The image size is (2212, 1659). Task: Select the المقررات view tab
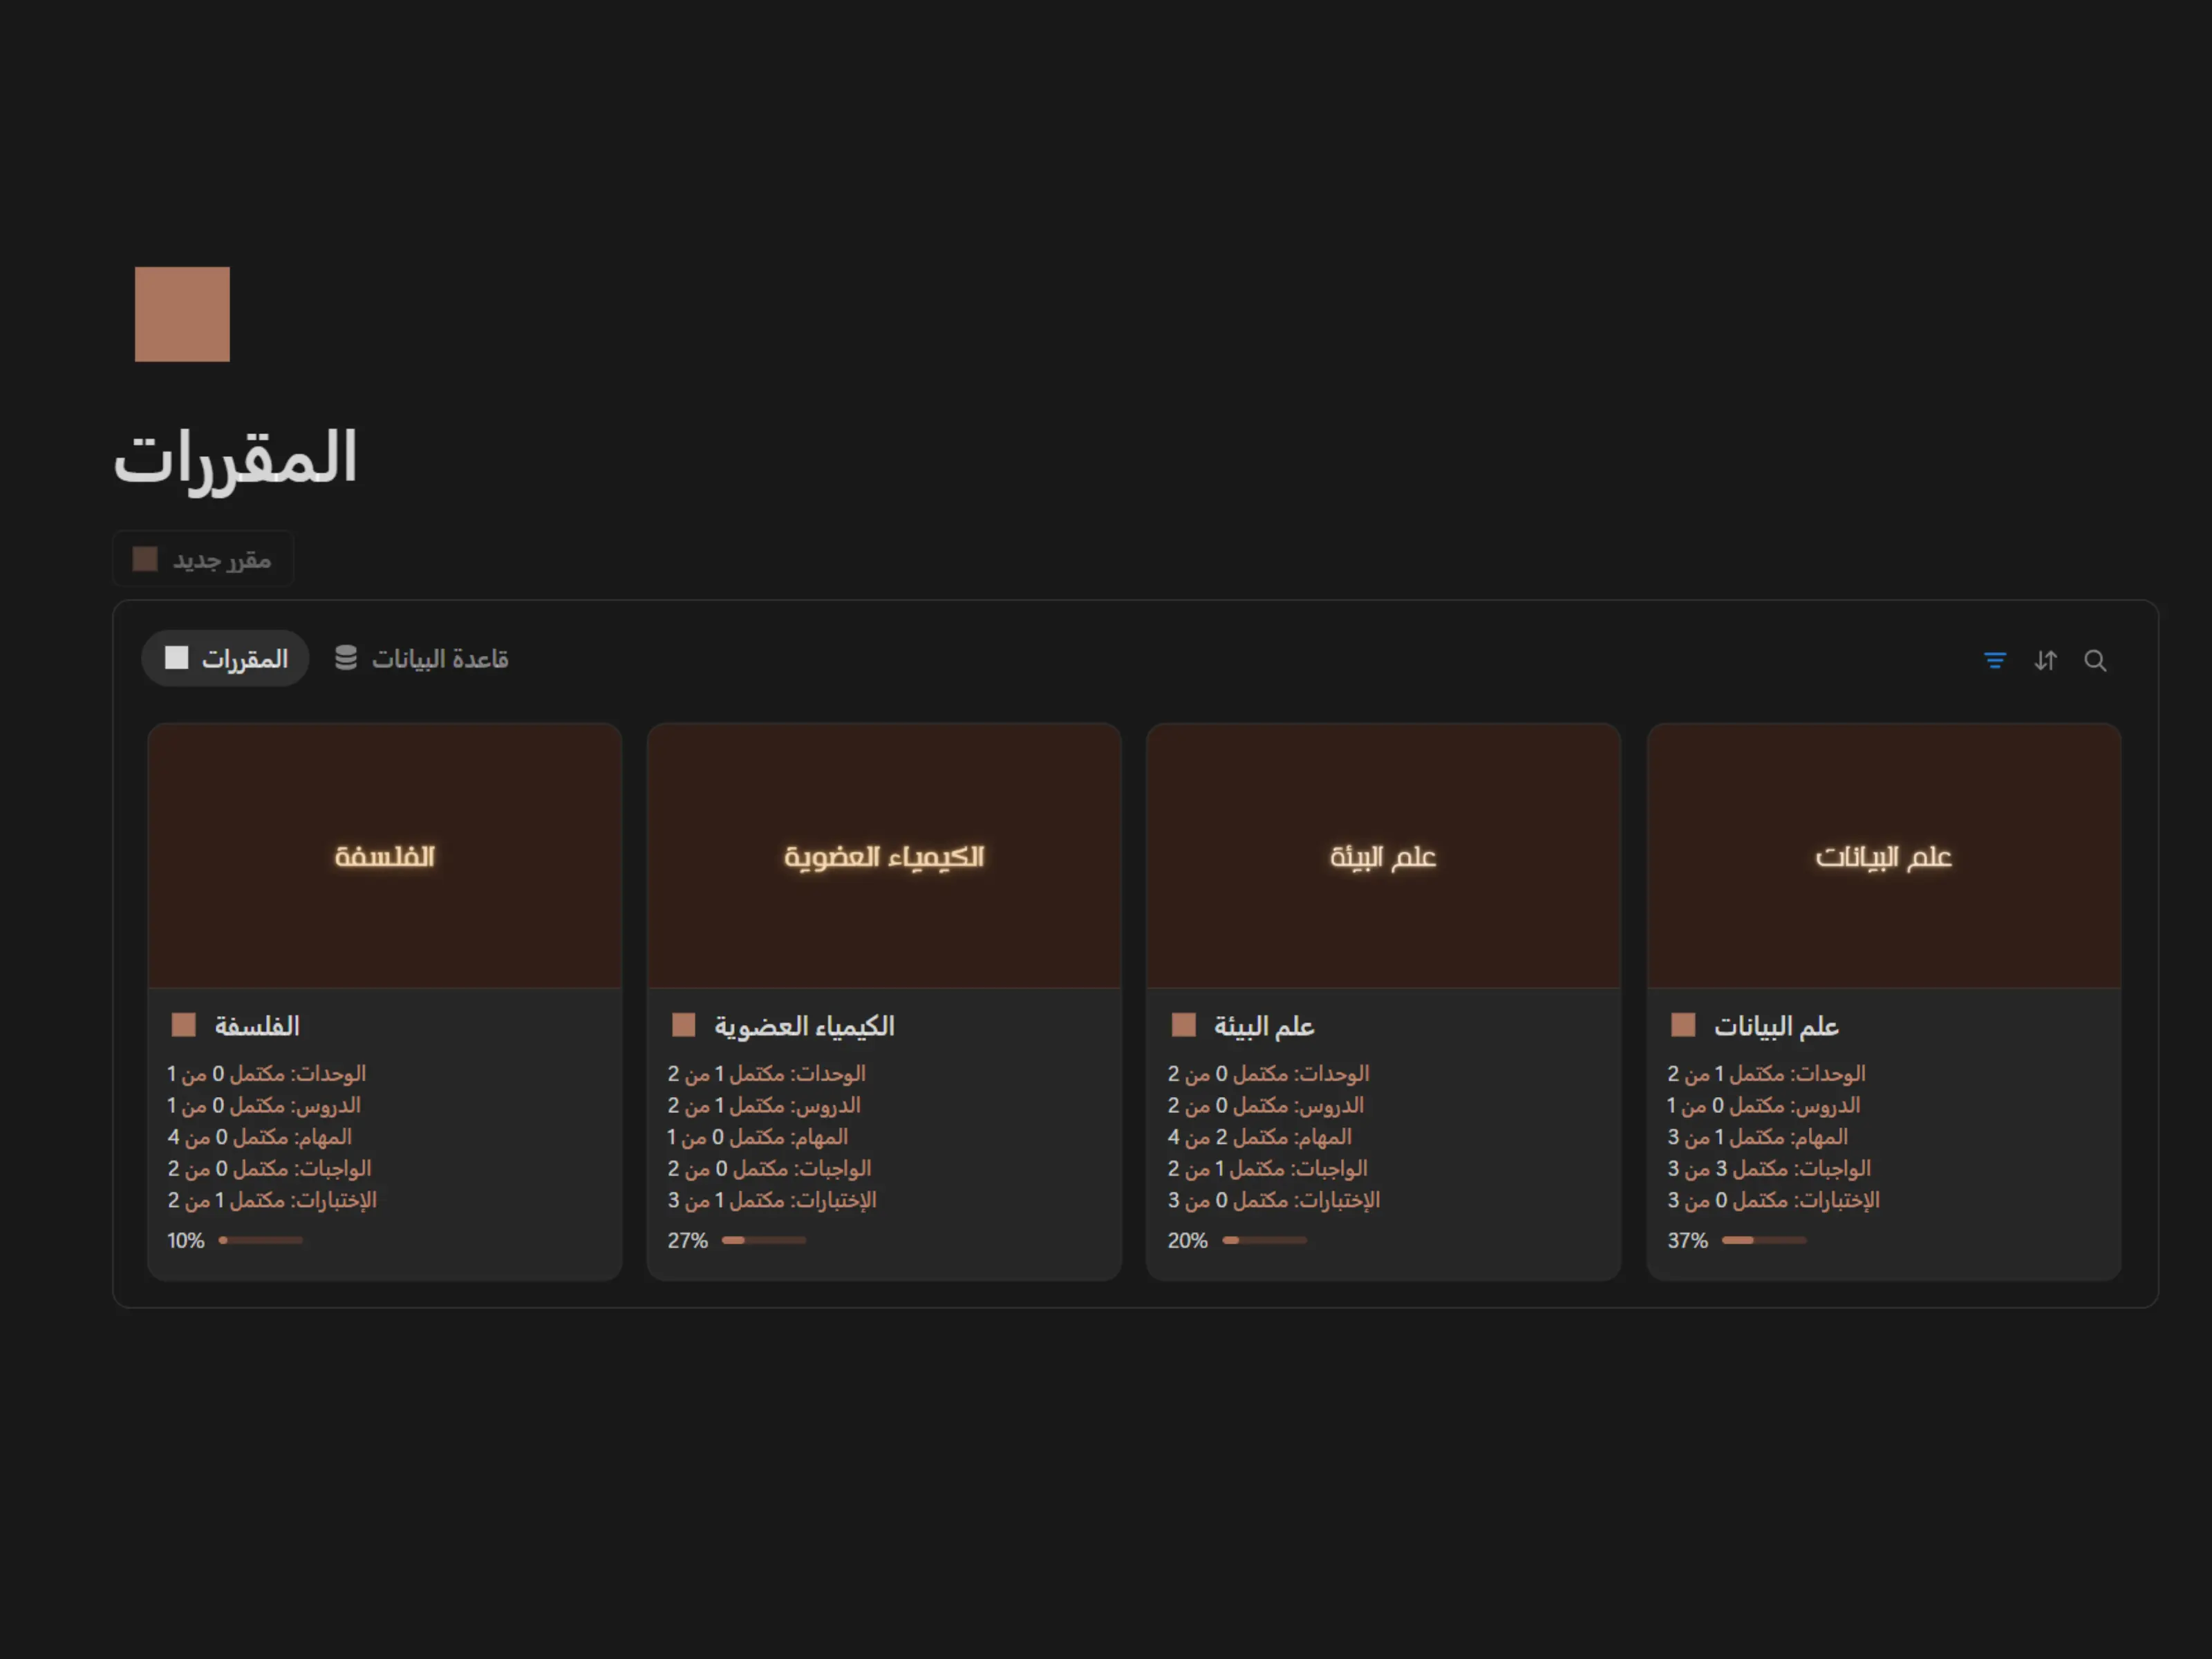[x=226, y=658]
